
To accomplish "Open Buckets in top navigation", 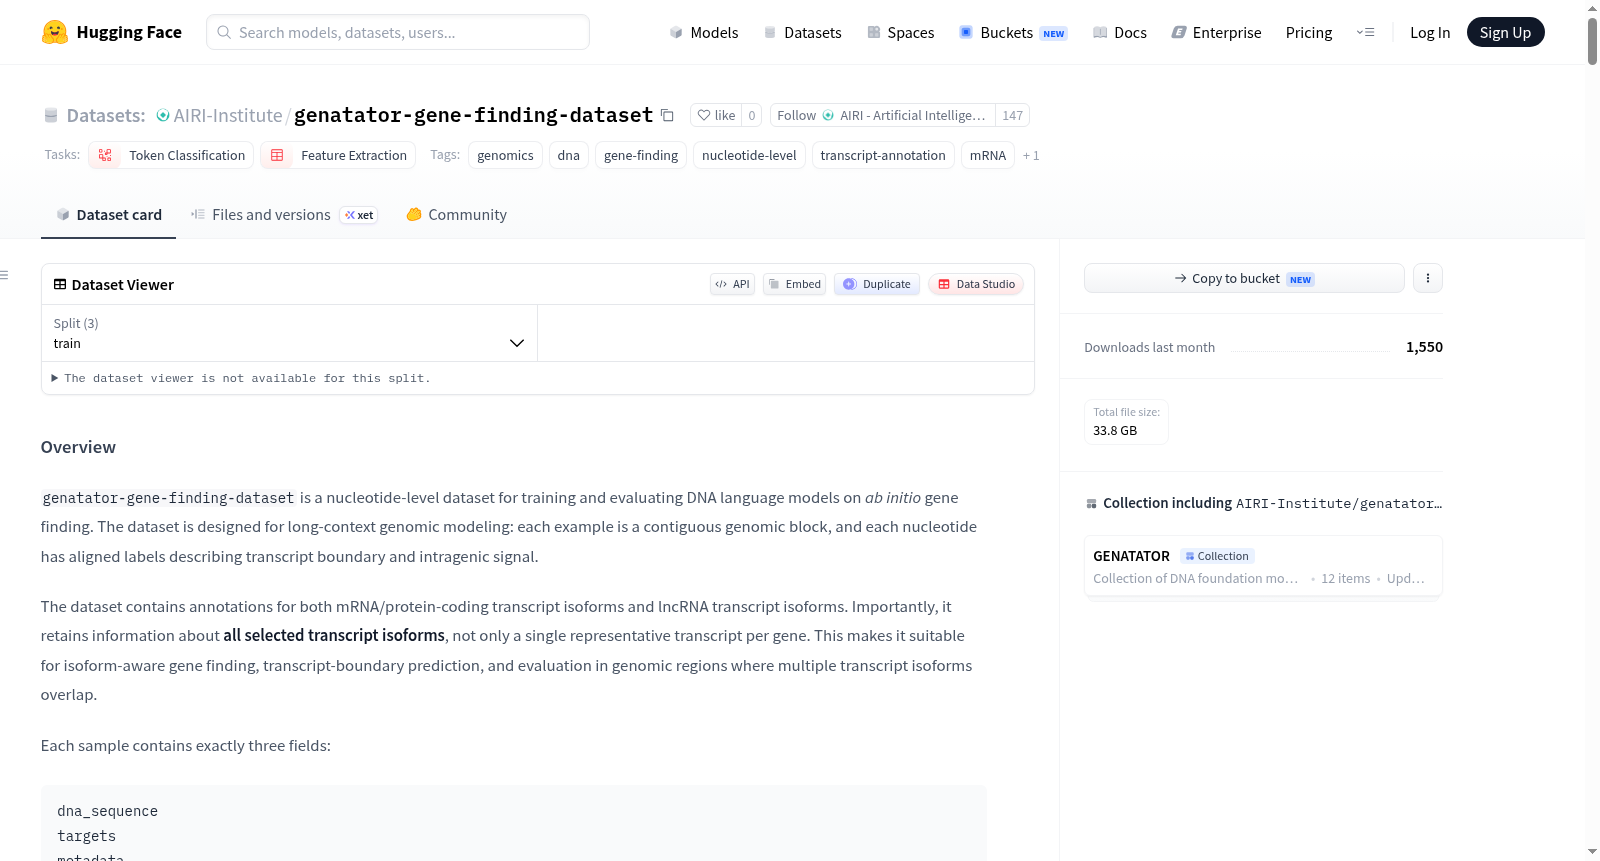I will coord(1013,32).
